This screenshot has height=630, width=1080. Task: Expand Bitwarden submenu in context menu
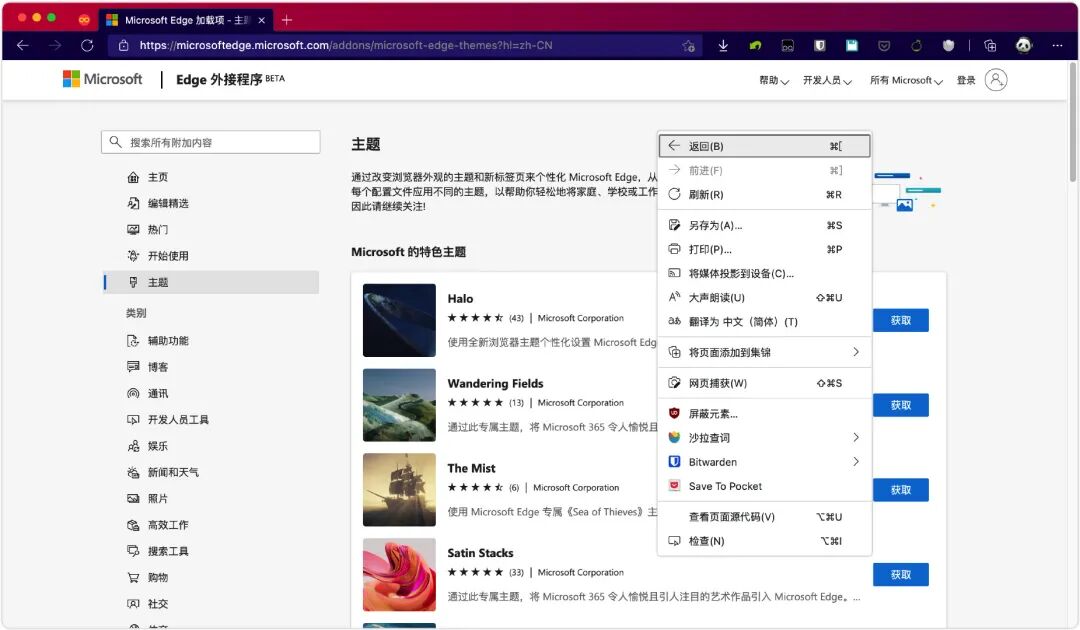[x=765, y=462]
